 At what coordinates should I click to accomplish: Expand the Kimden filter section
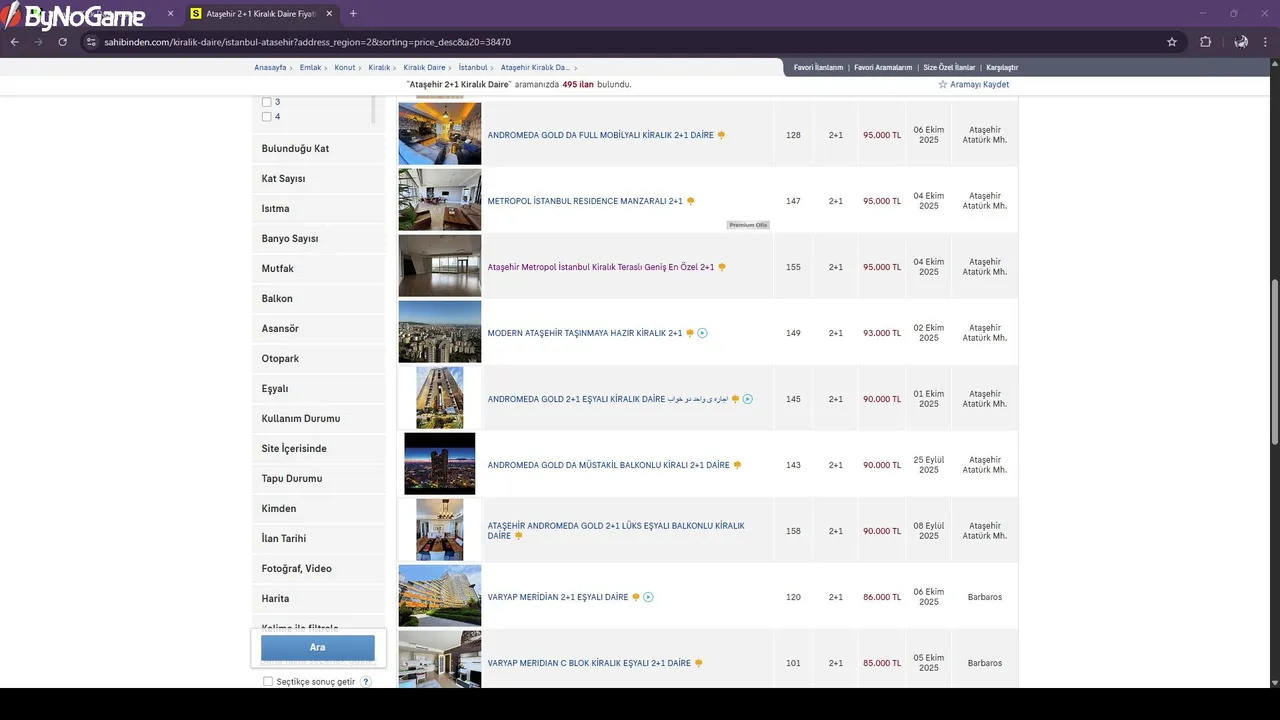(318, 509)
